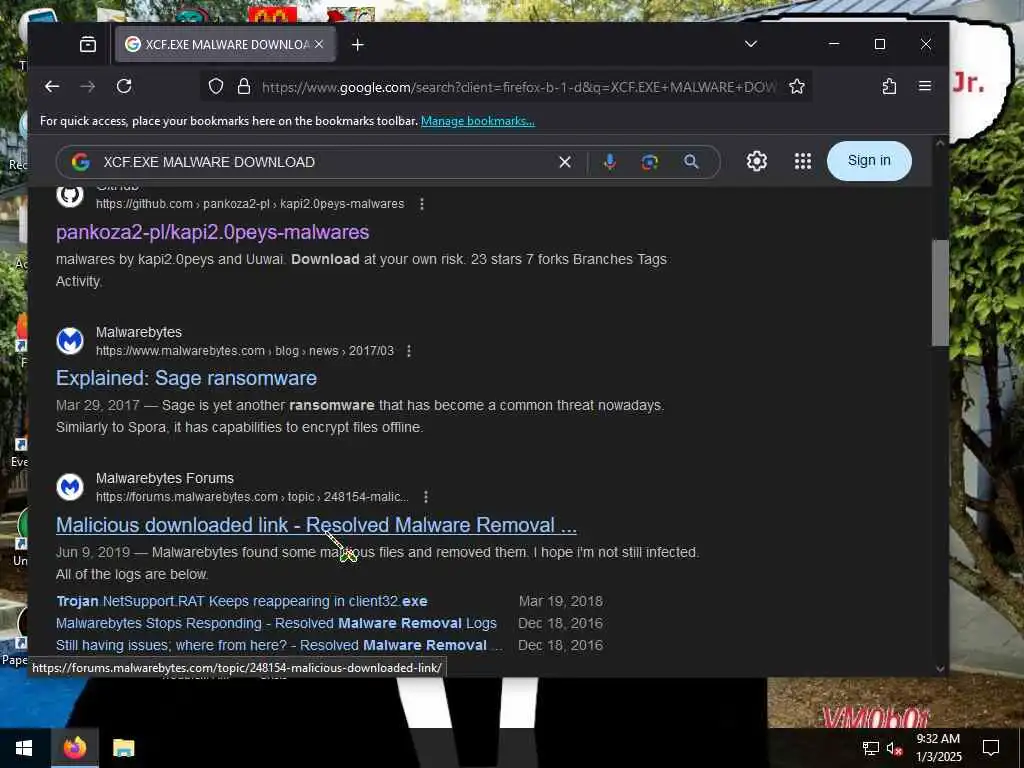Open a new tab with plus button

[357, 44]
